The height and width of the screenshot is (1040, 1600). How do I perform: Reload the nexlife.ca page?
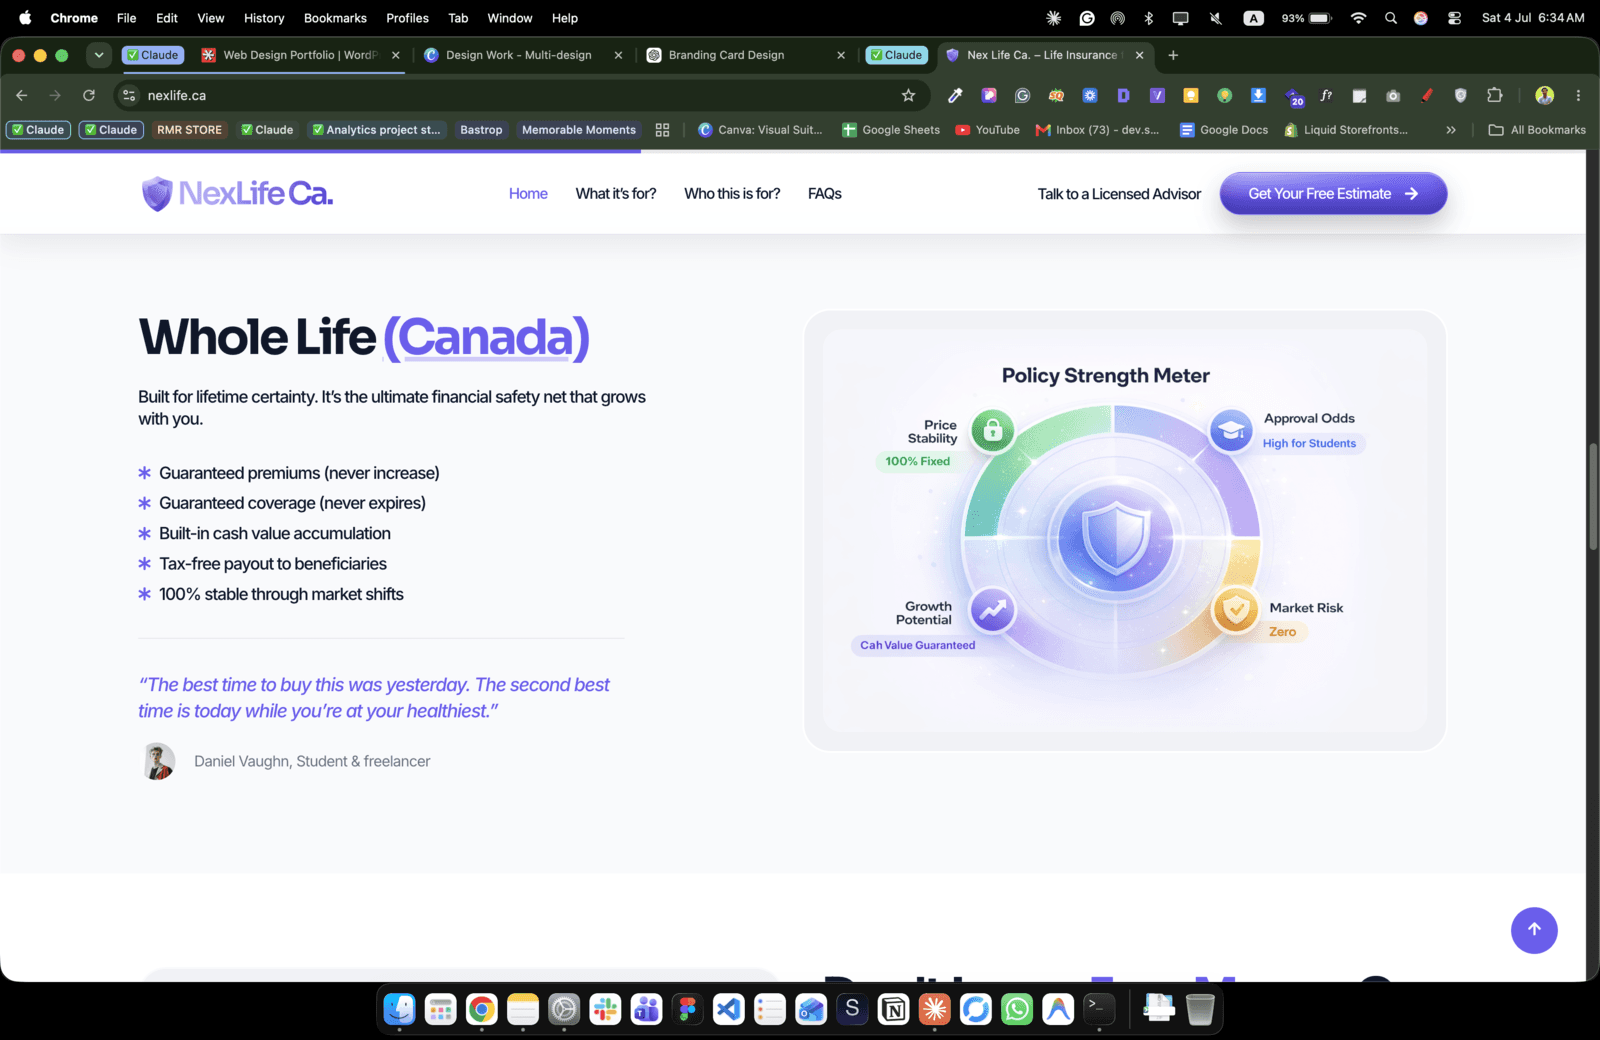(89, 95)
